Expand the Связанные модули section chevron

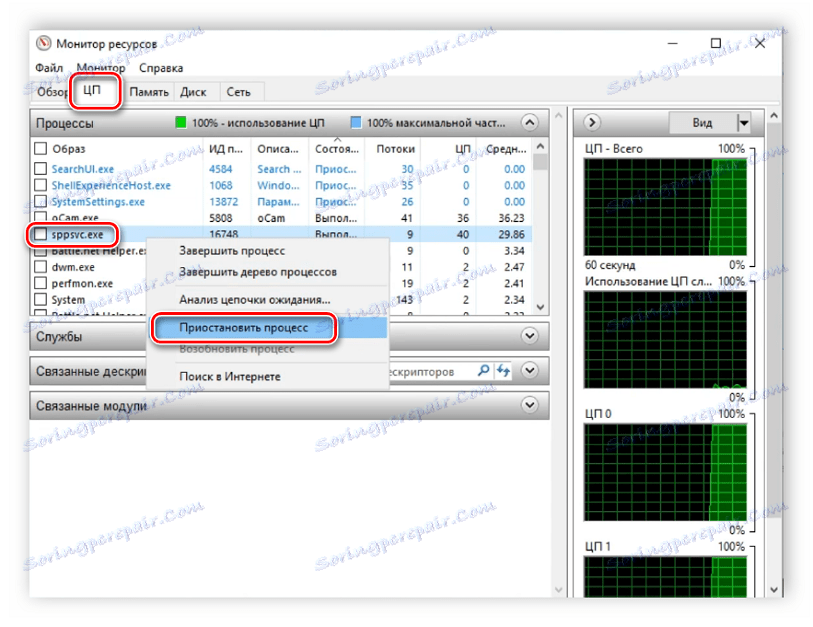529,405
